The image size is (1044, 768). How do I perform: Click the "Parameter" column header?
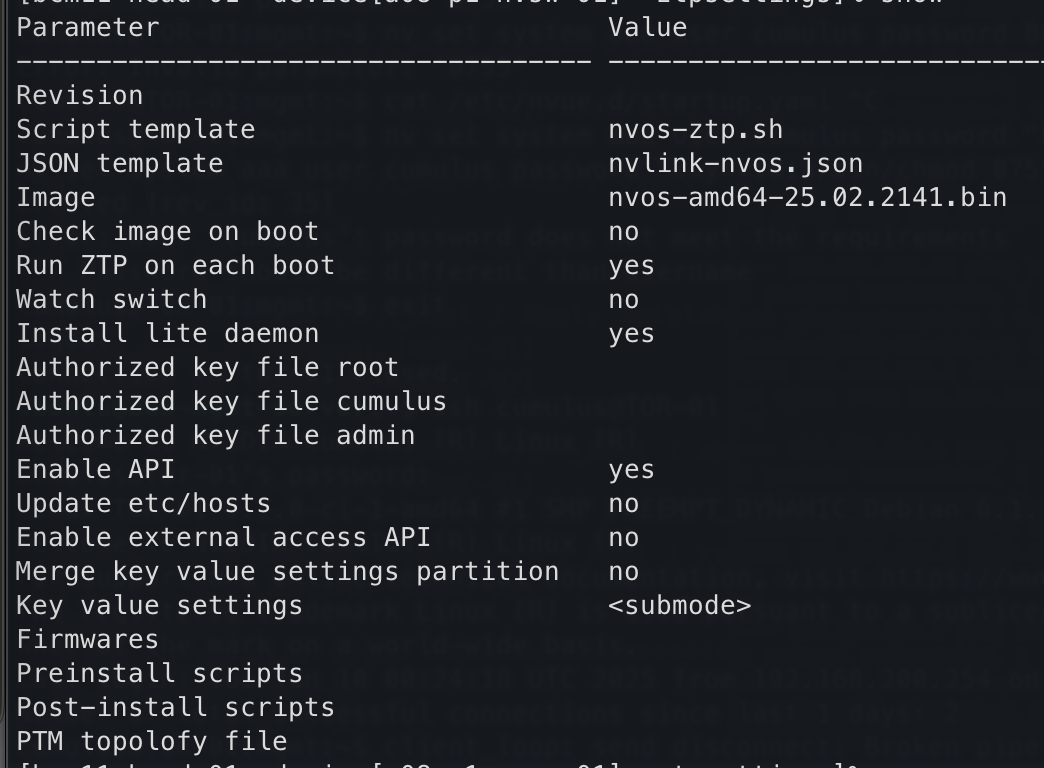click(x=88, y=28)
